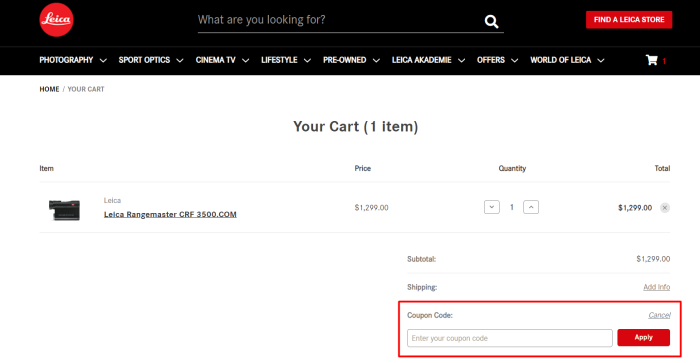Screen dimensions: 700x363
Task: Click the cart item count badge
Action: (664, 61)
